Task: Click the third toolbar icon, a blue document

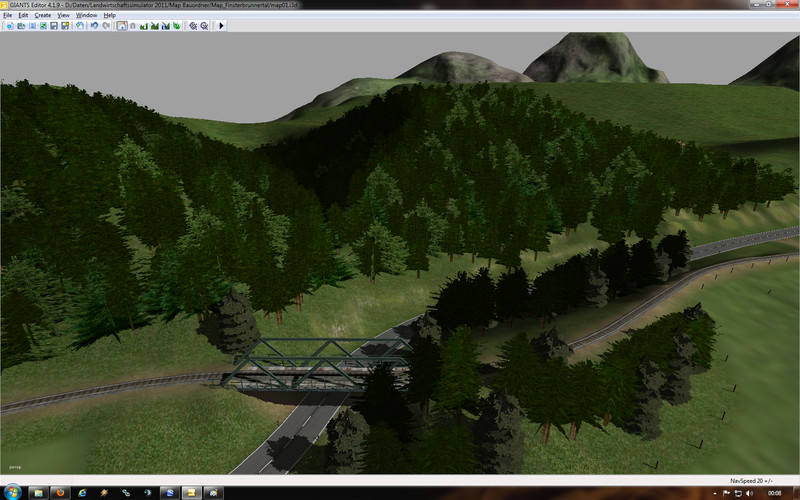Action: coord(32,26)
